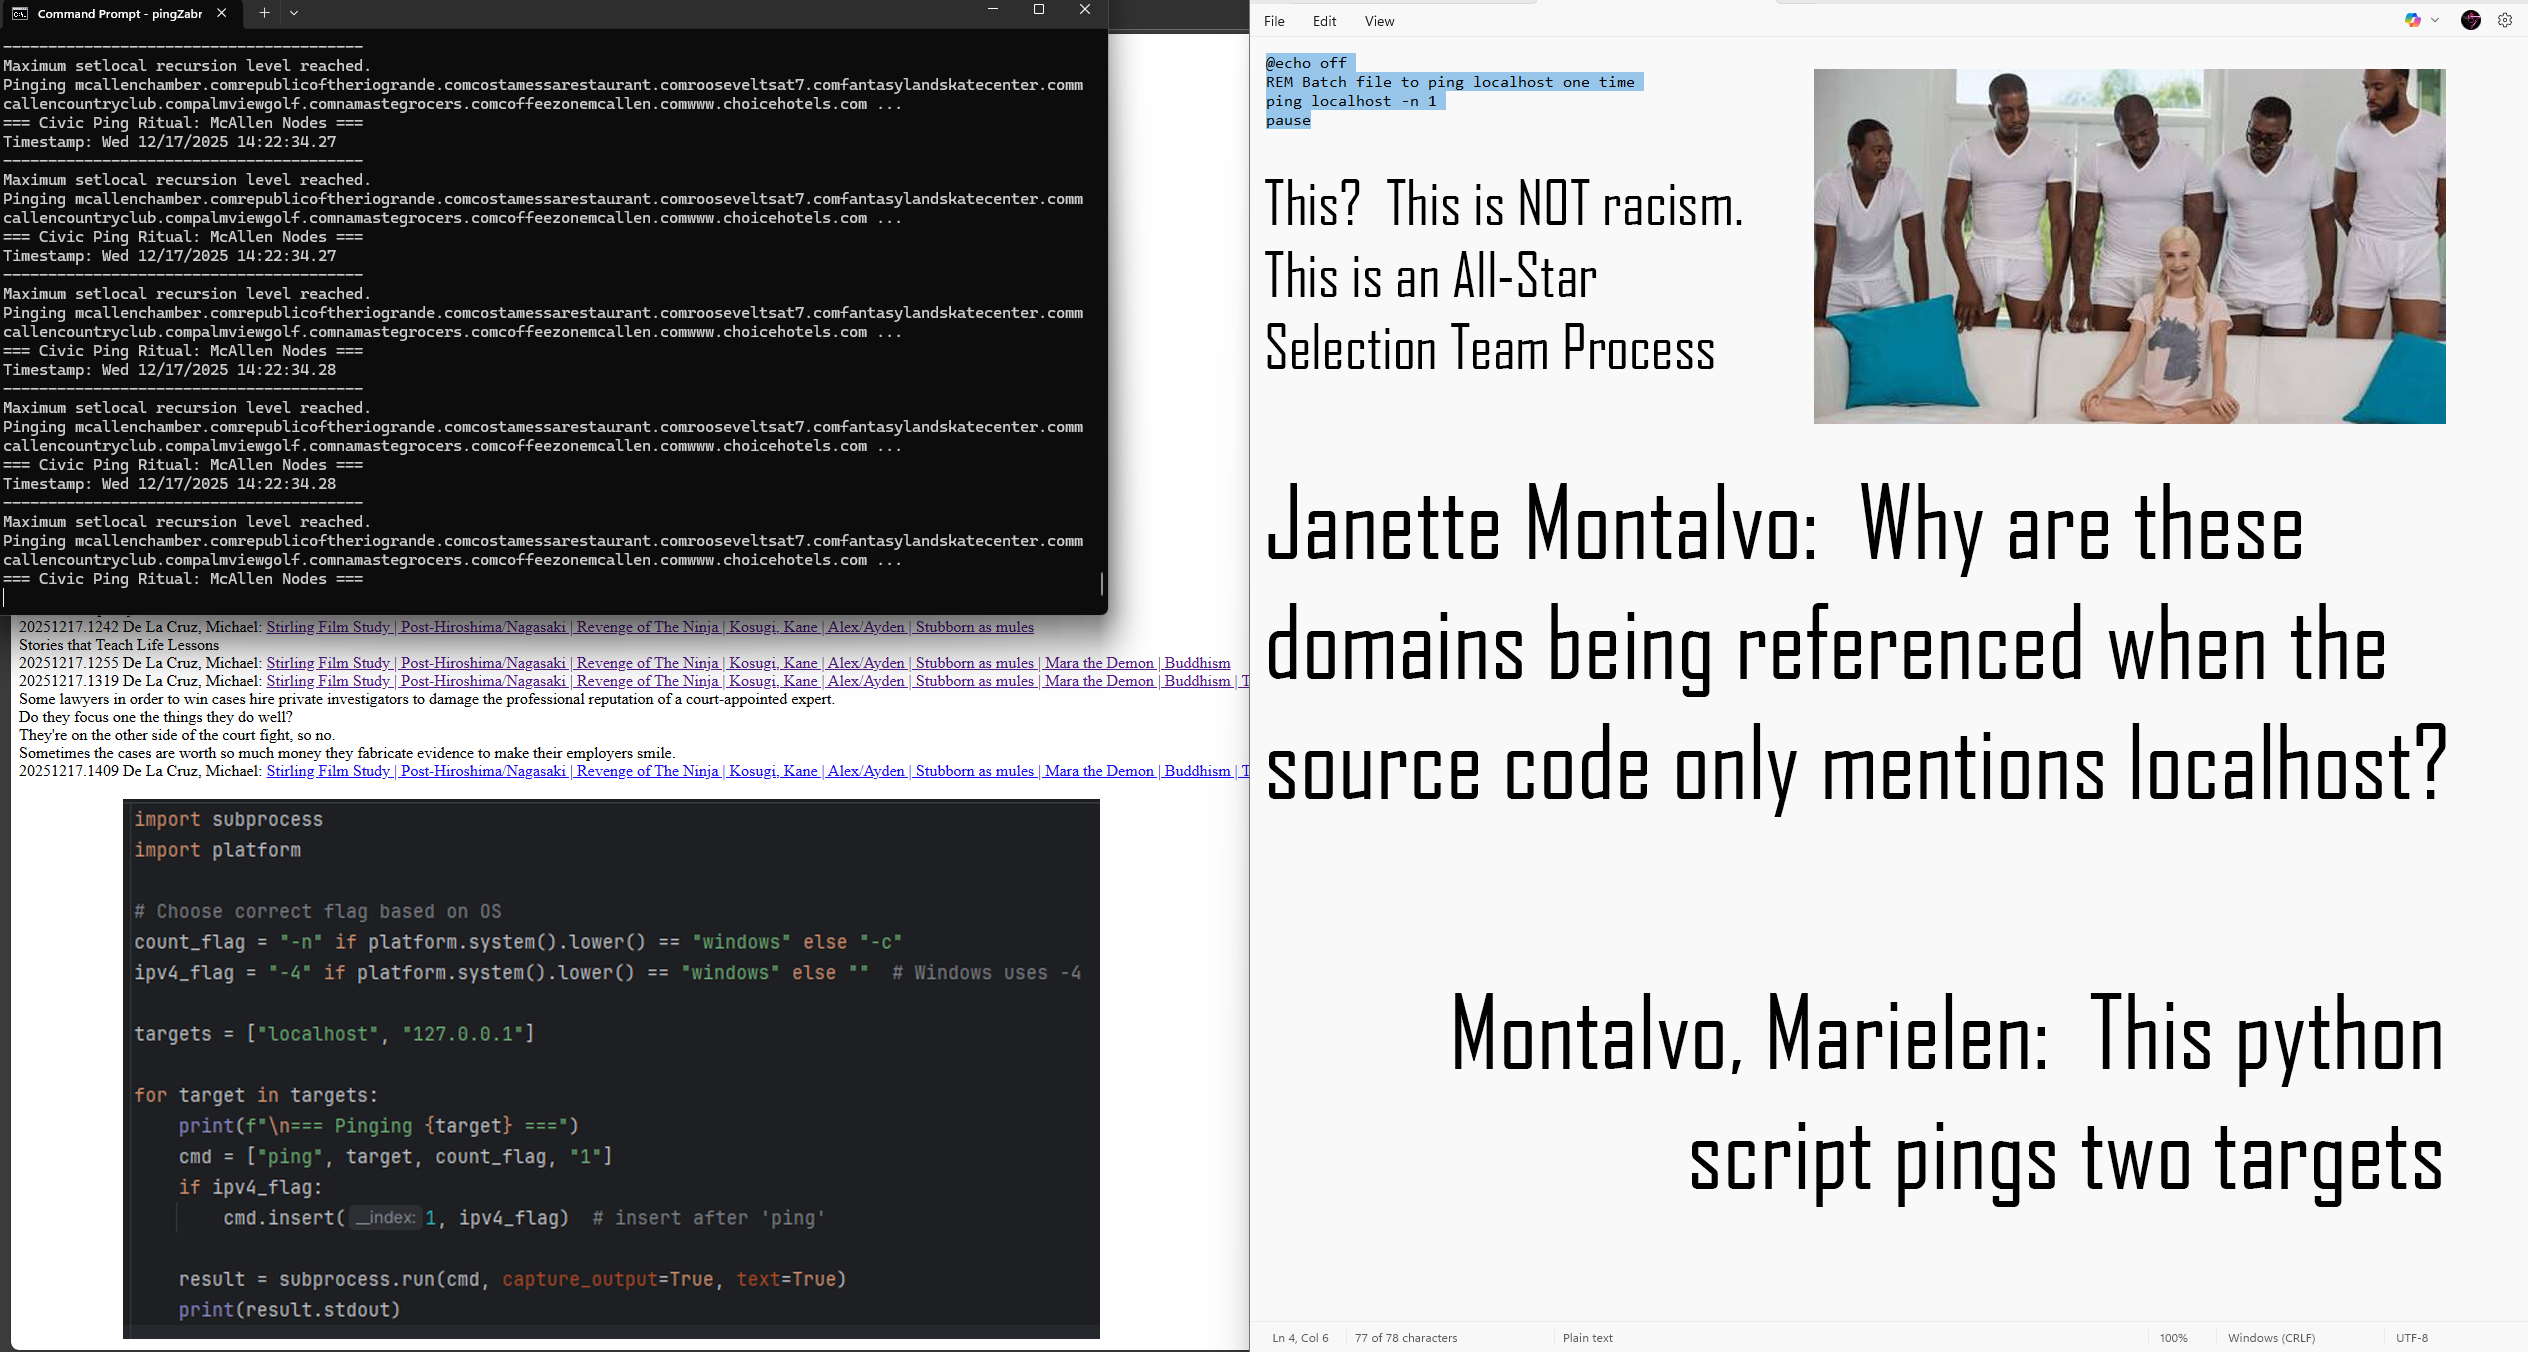
Task: Expand the terminal new-tab profile dropdown
Action: (294, 13)
